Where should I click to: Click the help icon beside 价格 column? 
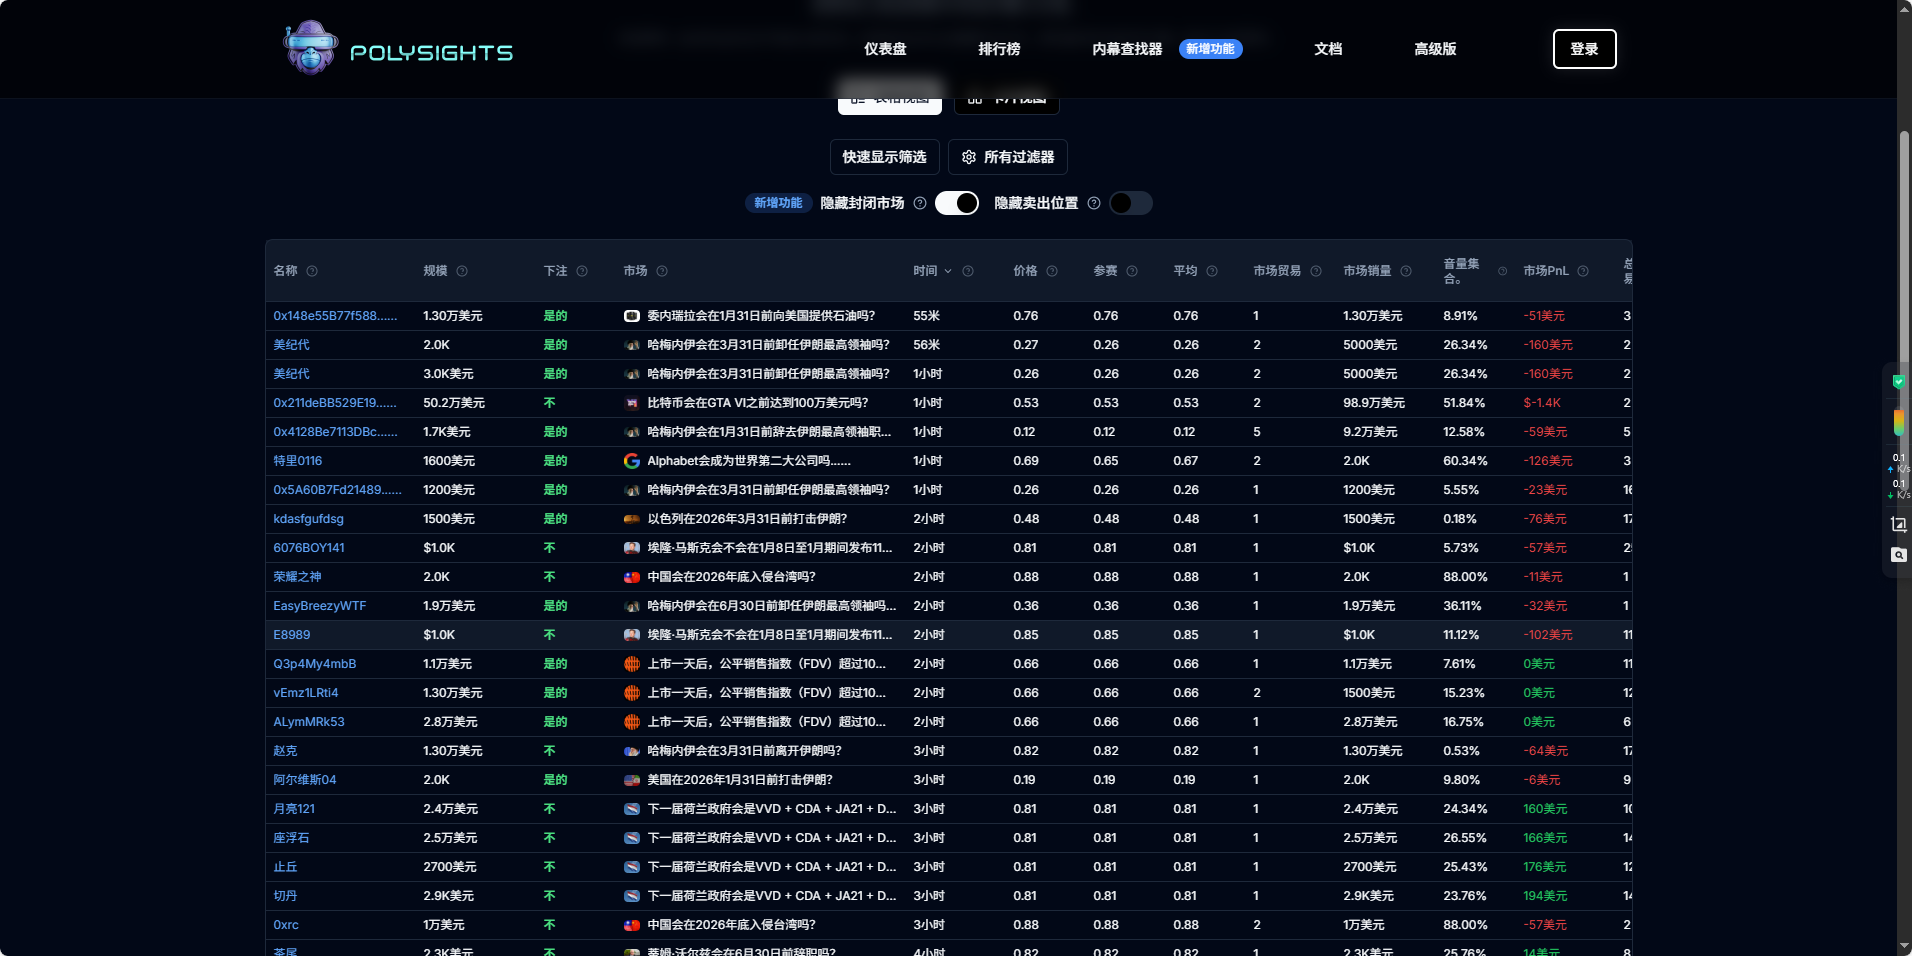point(1052,271)
